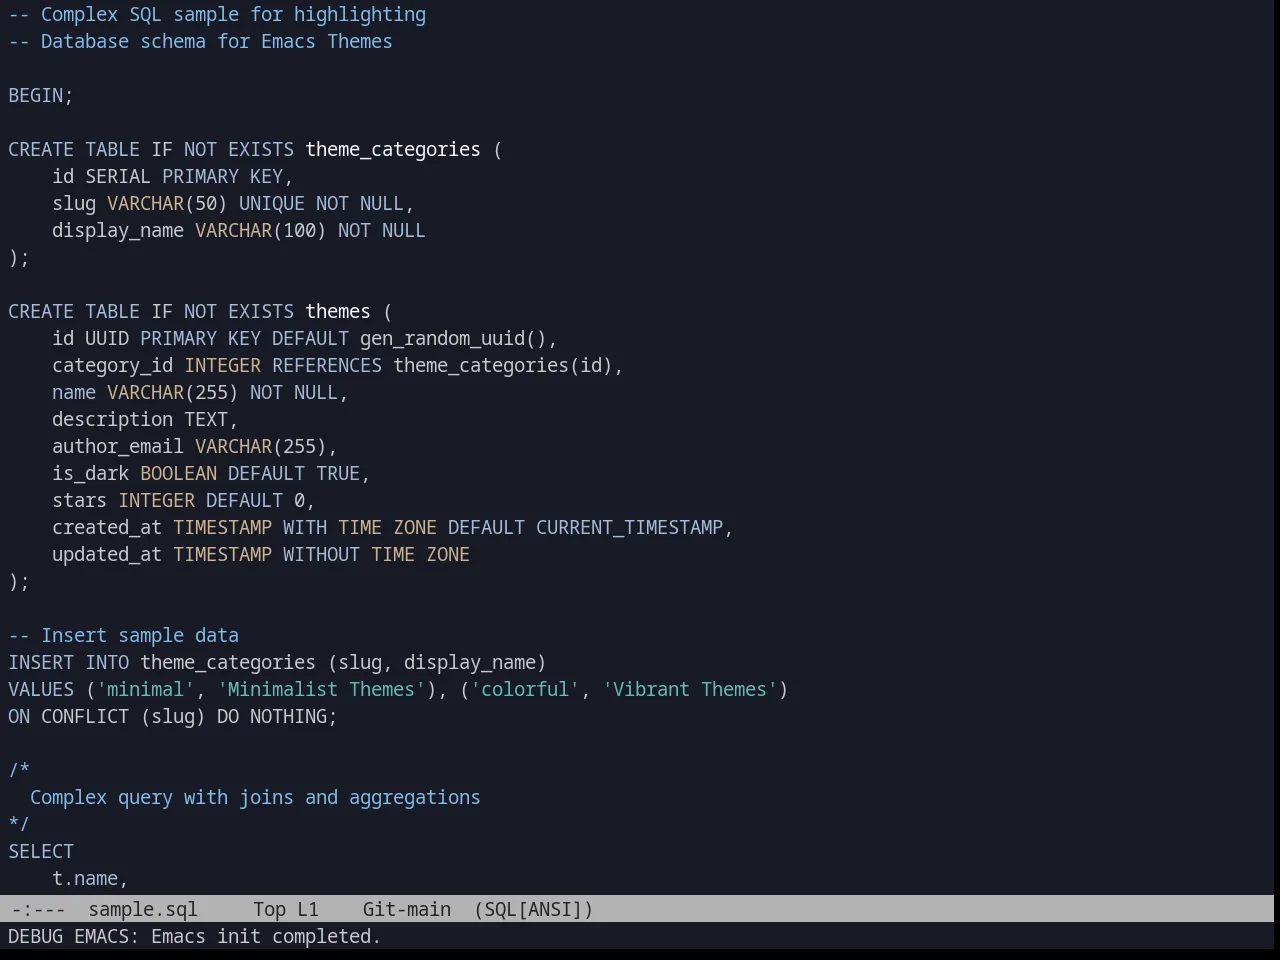Click the 'Vibrant Themes' string literal

pos(690,689)
